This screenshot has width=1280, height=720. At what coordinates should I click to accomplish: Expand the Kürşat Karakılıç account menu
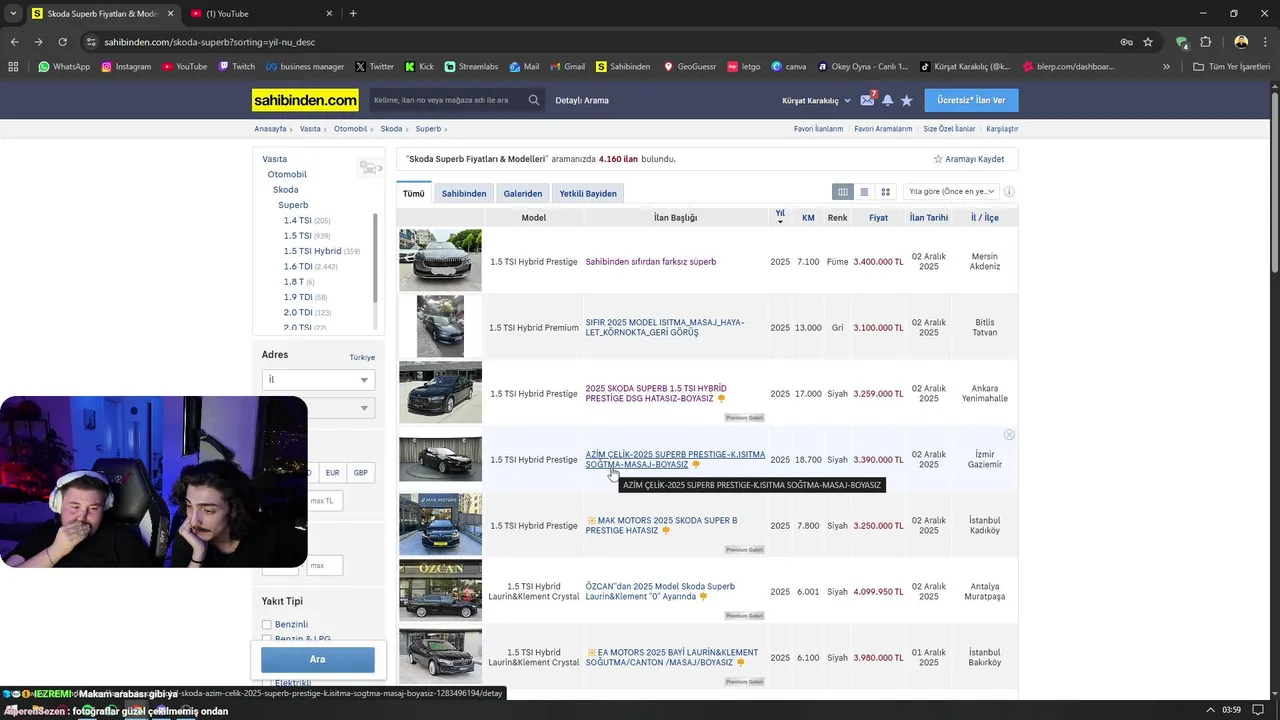[816, 100]
